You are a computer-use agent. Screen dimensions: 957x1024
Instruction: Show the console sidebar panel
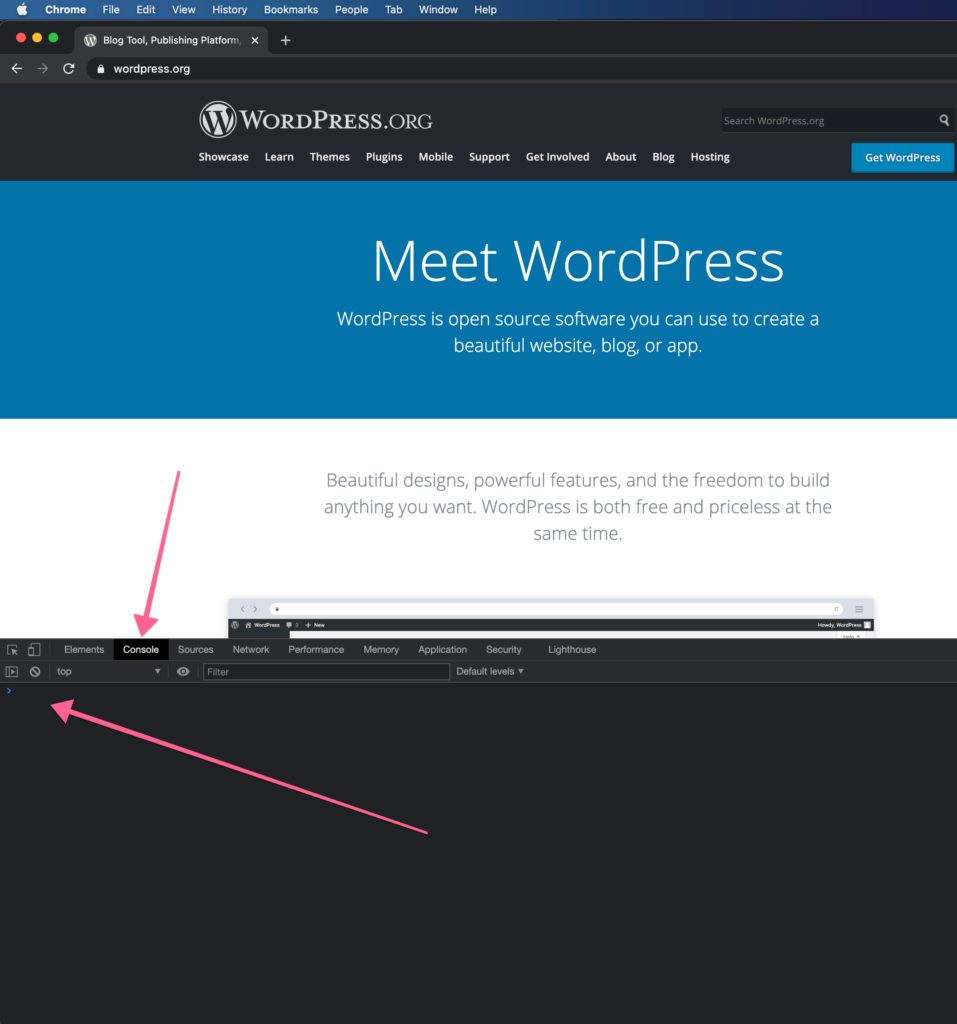point(12,672)
